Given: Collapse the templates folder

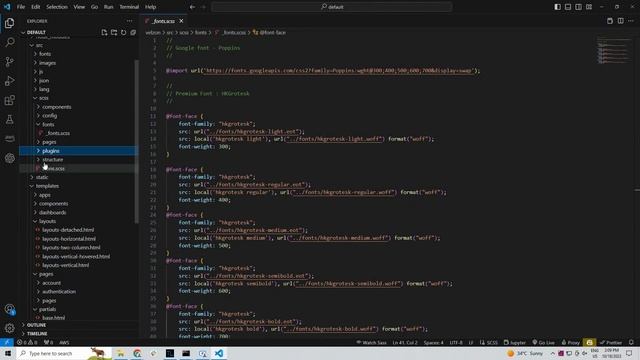Looking at the screenshot, I should [x=47, y=186].
